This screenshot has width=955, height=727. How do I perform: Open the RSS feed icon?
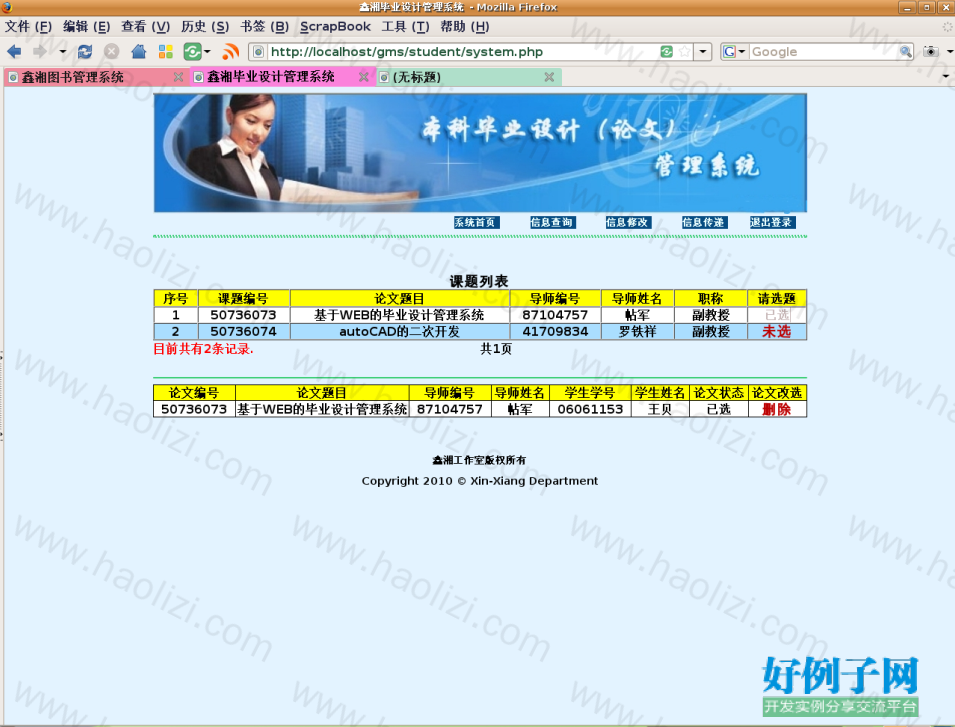point(230,52)
